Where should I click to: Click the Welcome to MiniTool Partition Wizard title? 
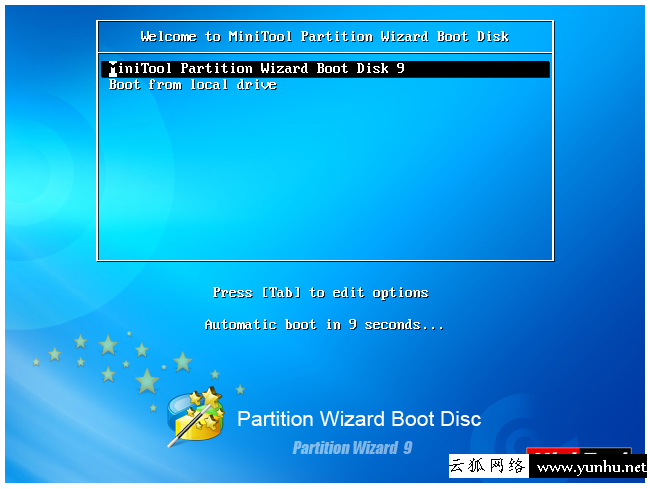[x=325, y=36]
